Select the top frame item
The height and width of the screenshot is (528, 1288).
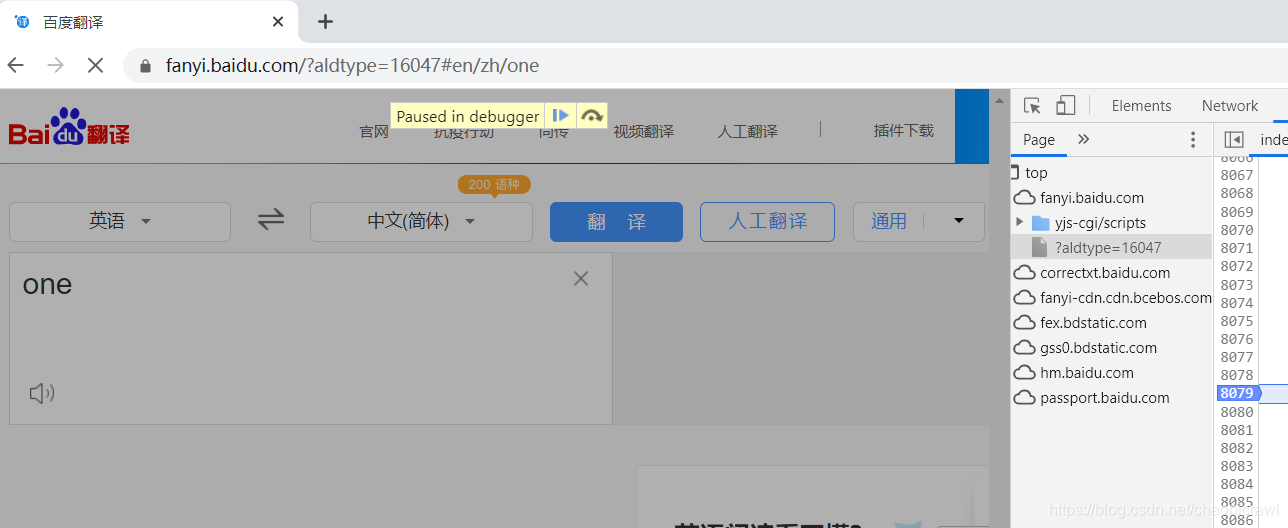click(x=1036, y=173)
